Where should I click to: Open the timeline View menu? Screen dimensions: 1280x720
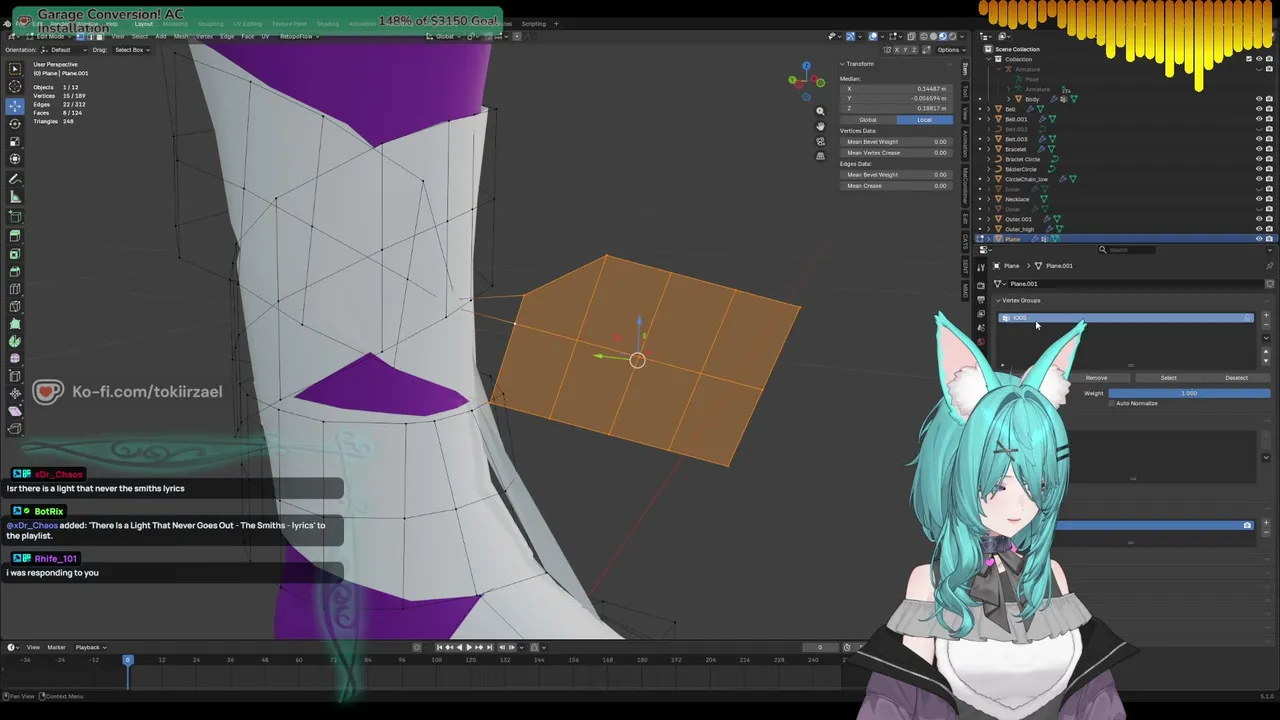33,647
